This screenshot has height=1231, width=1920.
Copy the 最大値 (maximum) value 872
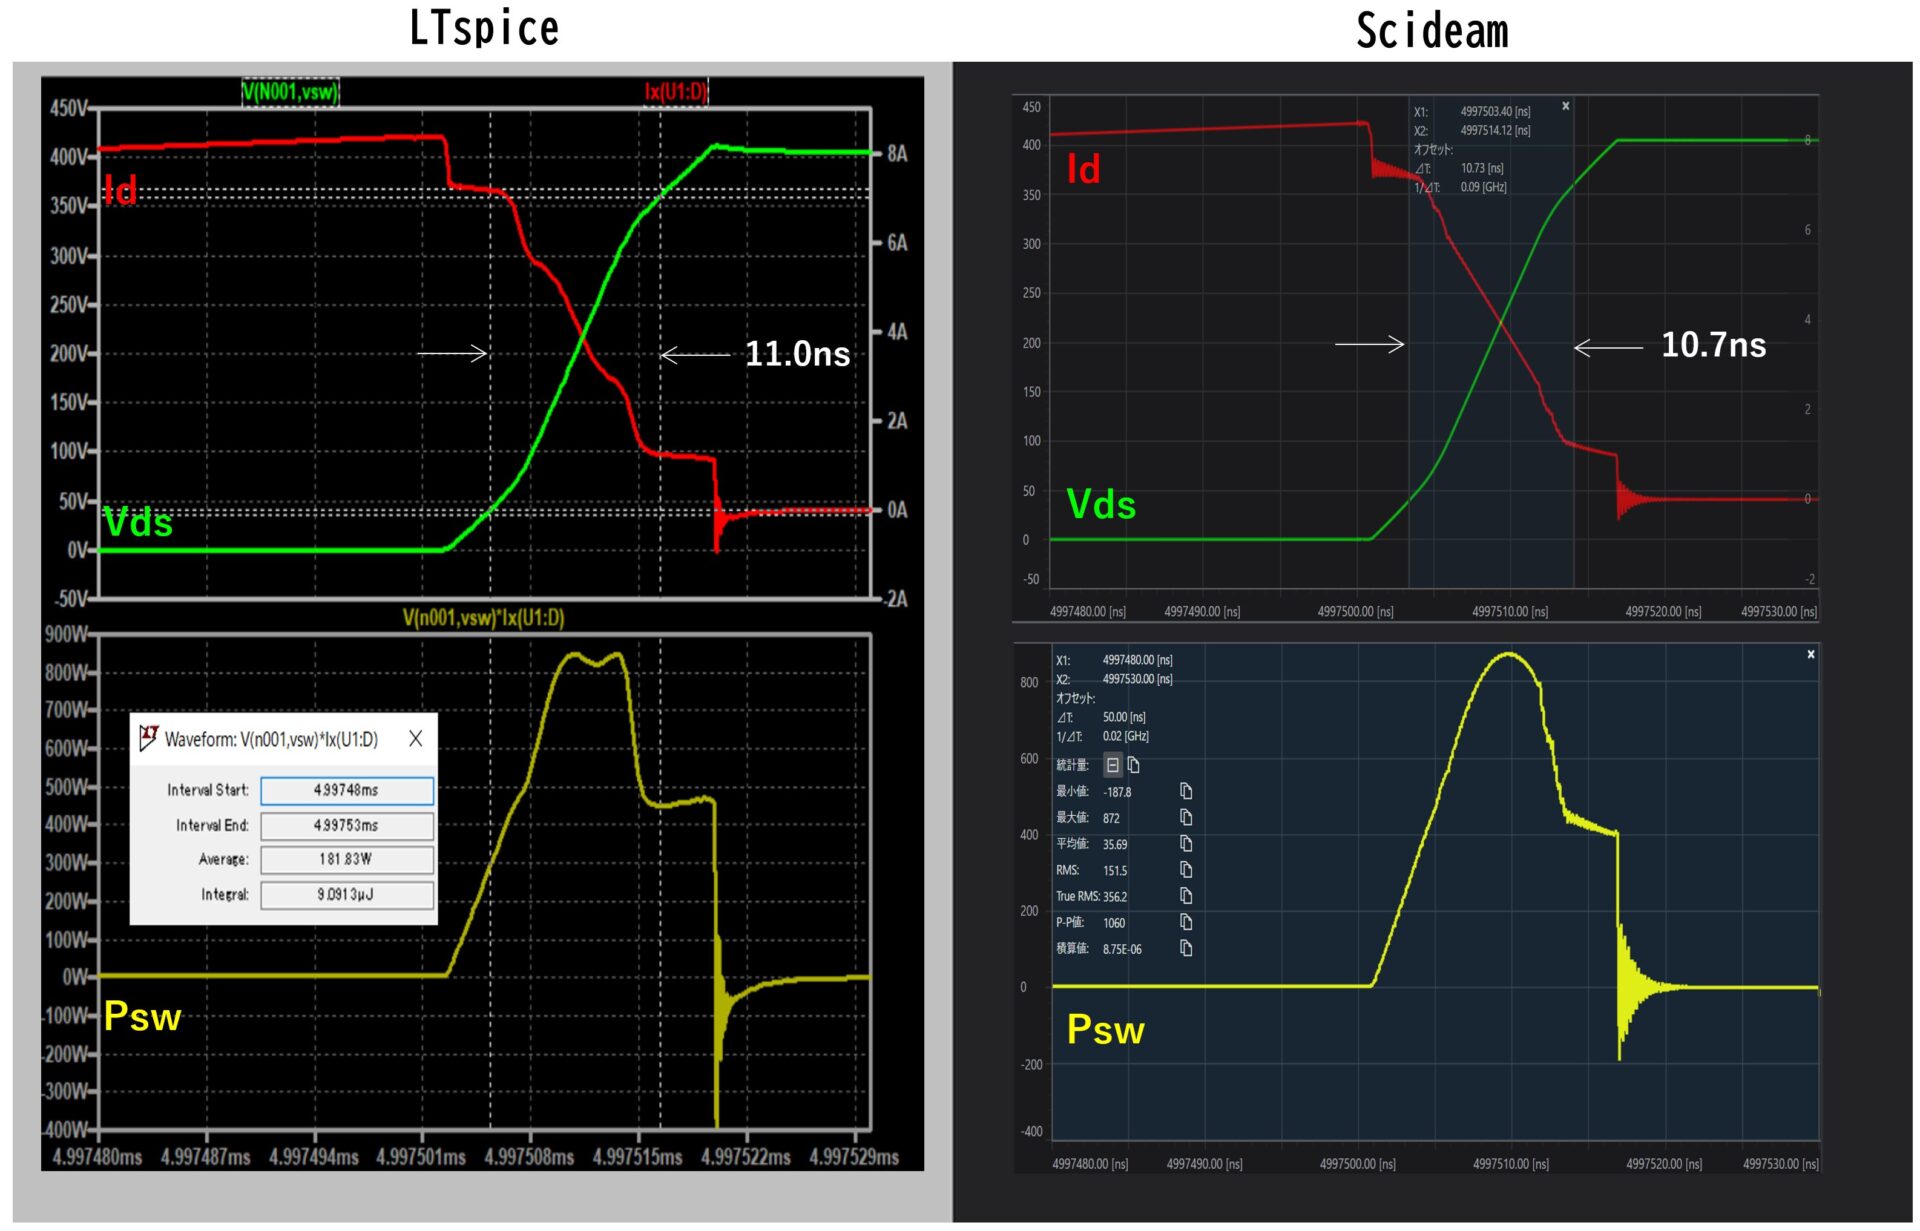[x=1186, y=817]
